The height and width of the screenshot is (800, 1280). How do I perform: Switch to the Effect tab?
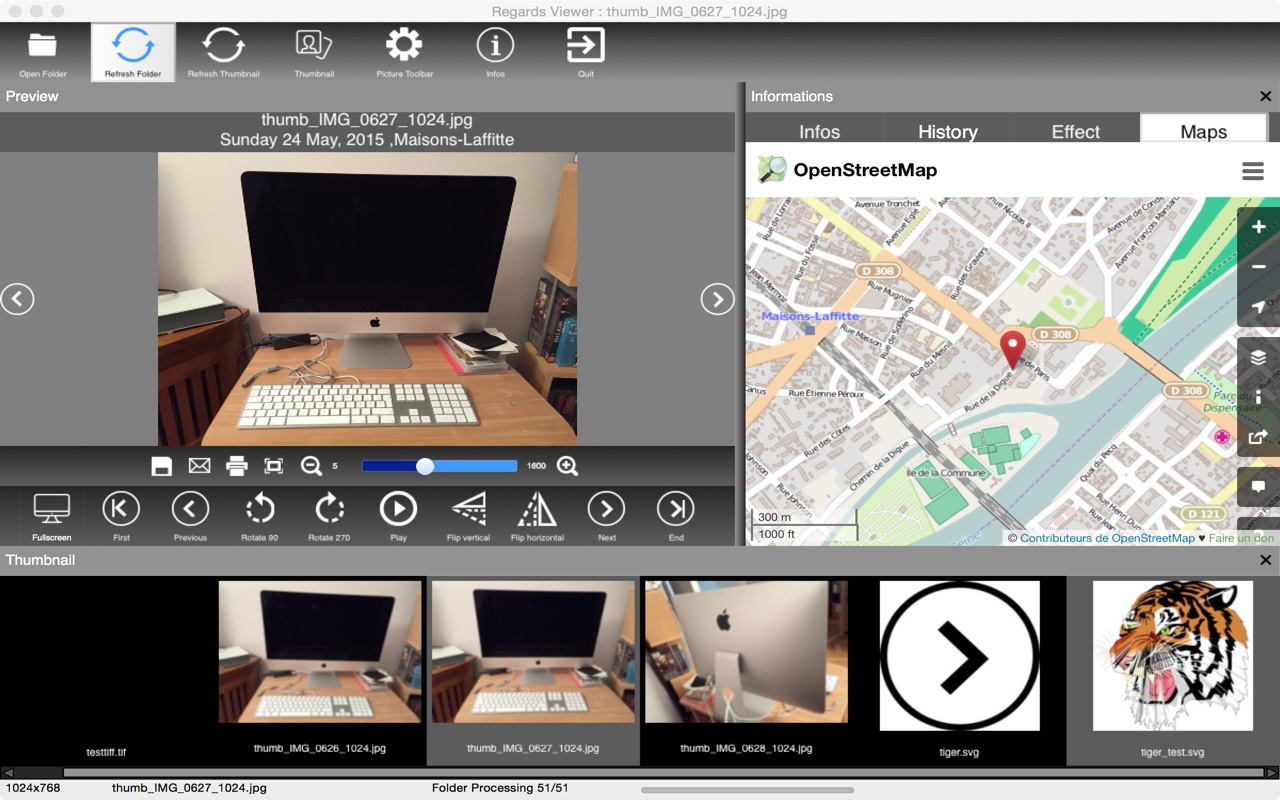[1075, 132]
